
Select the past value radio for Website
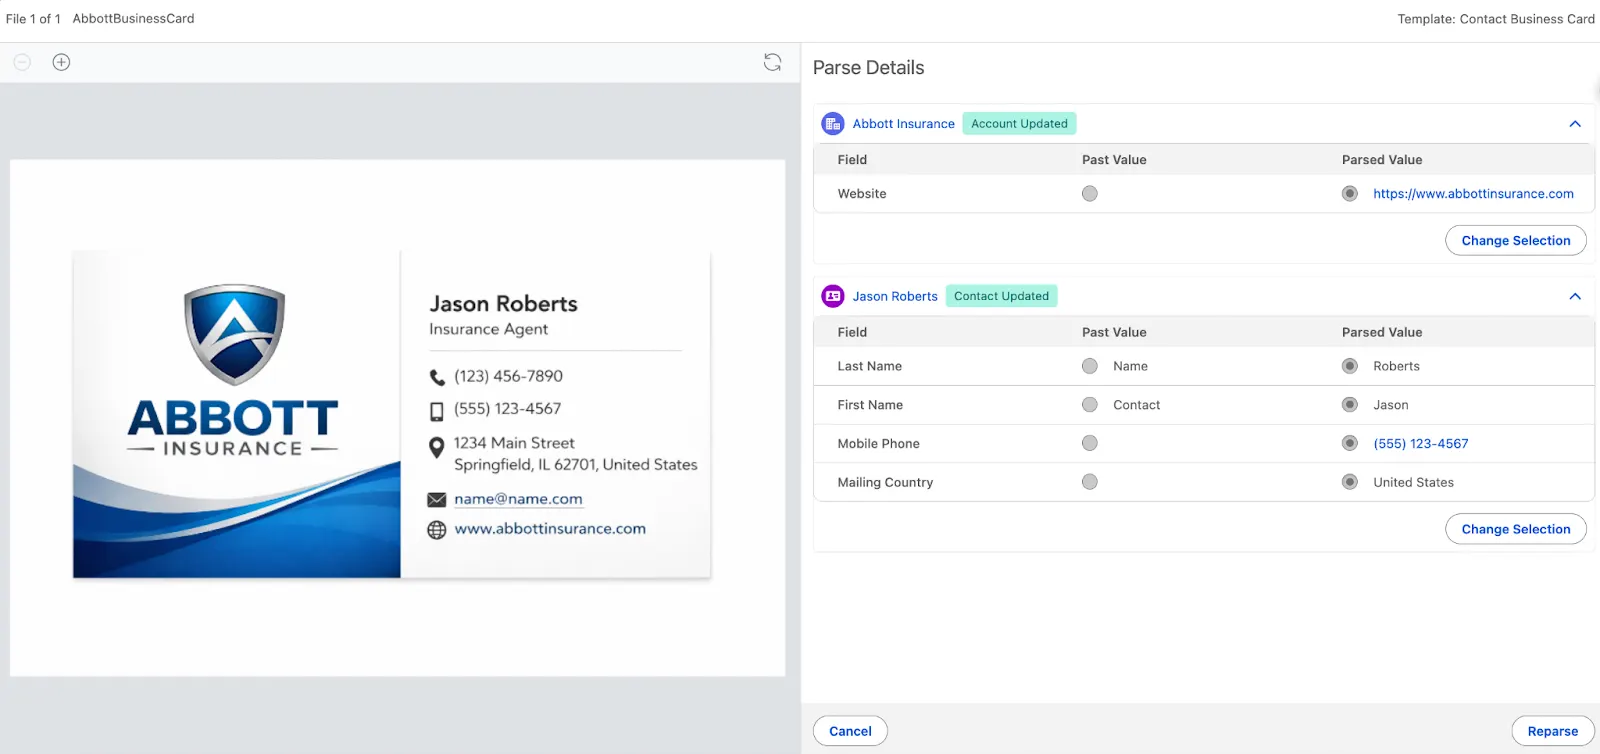(x=1089, y=194)
